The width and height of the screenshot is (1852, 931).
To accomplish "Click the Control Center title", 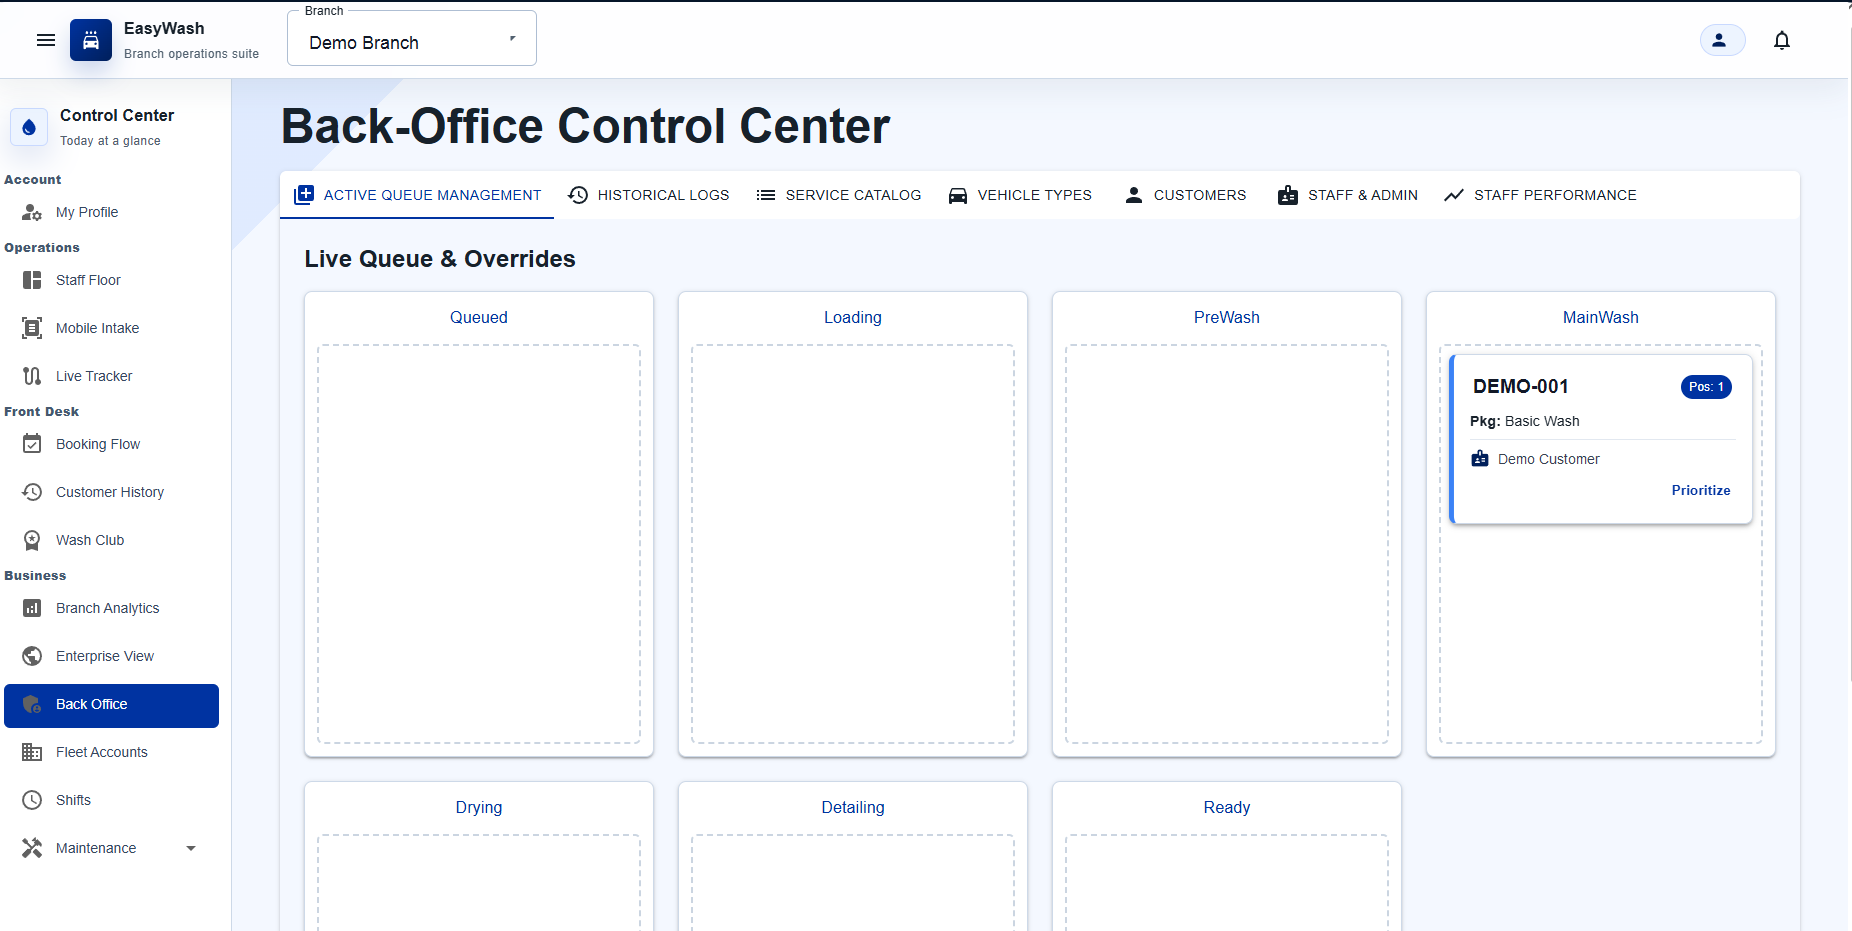I will click(x=117, y=115).
